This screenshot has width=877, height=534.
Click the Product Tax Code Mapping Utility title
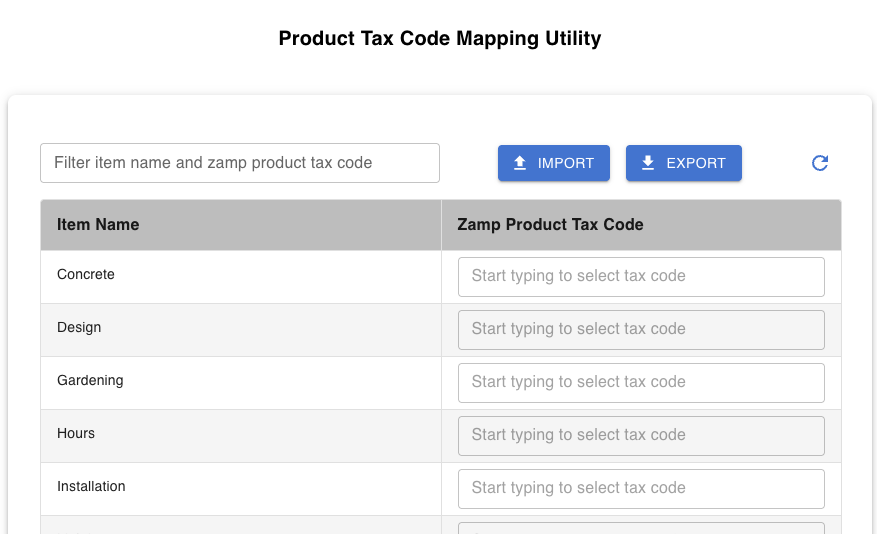440,39
